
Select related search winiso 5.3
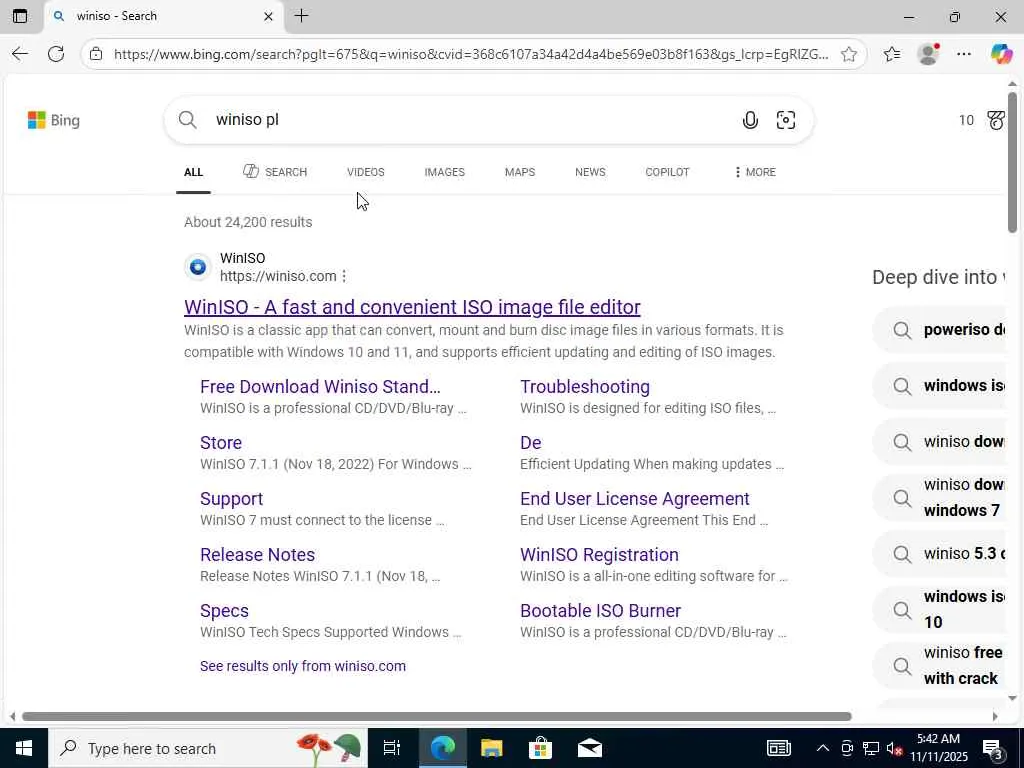[940, 554]
